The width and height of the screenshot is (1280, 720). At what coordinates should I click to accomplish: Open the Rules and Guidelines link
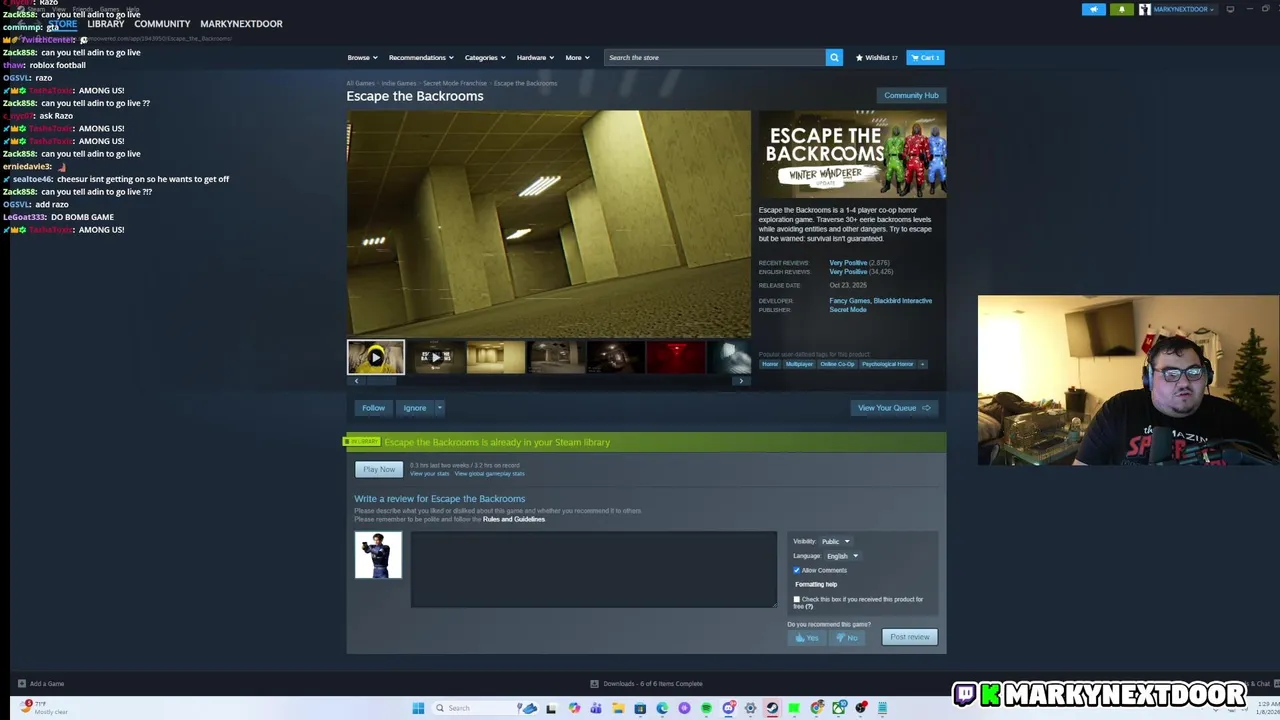514,519
